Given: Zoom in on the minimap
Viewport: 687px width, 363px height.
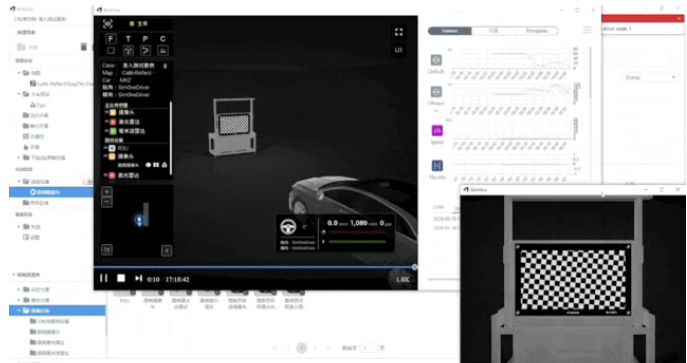Looking at the screenshot, I should coord(107,192).
